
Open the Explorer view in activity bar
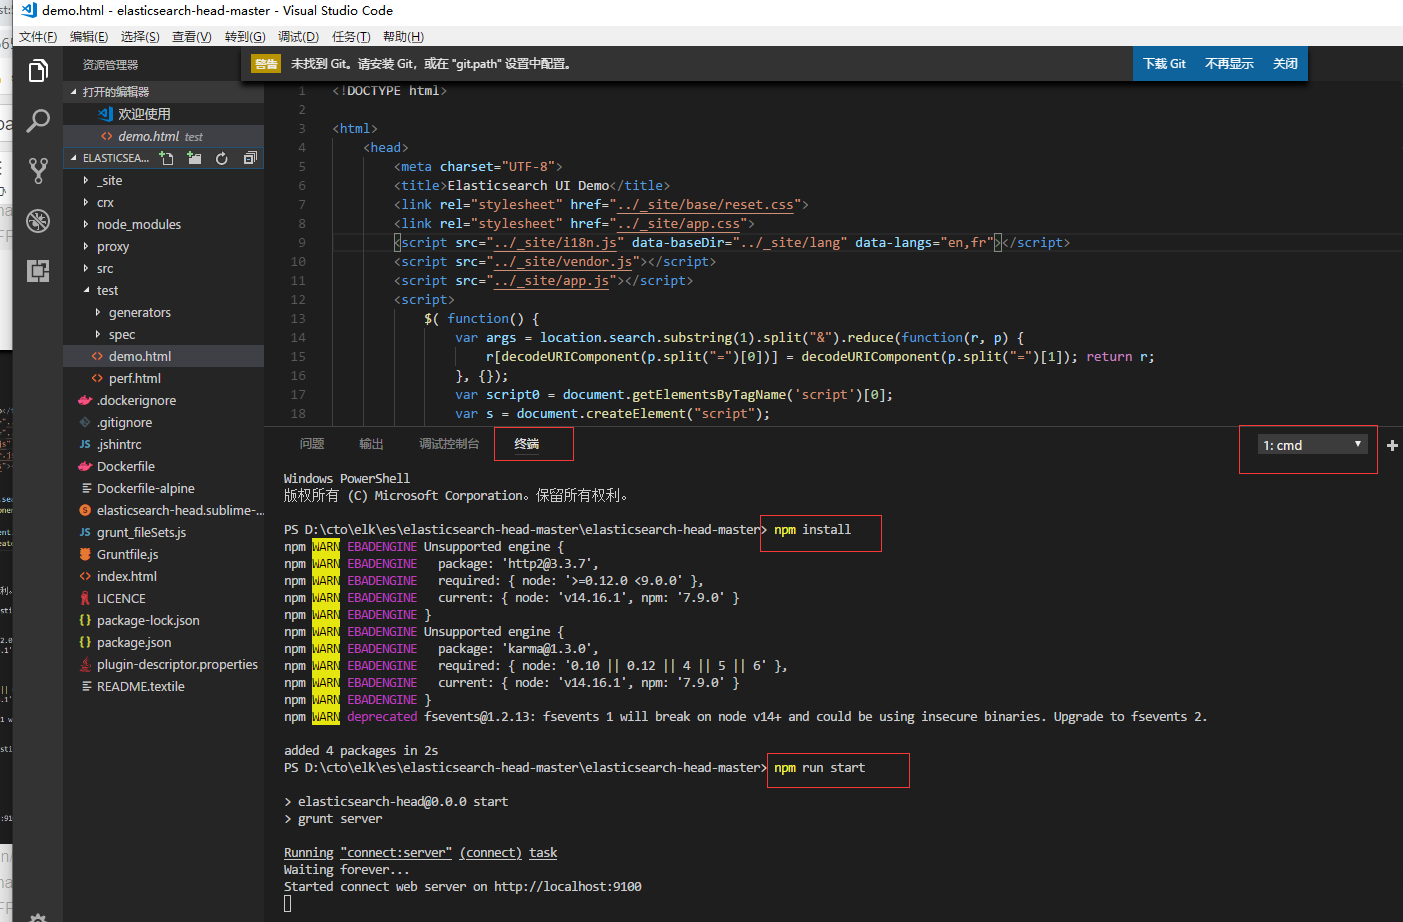pos(38,71)
